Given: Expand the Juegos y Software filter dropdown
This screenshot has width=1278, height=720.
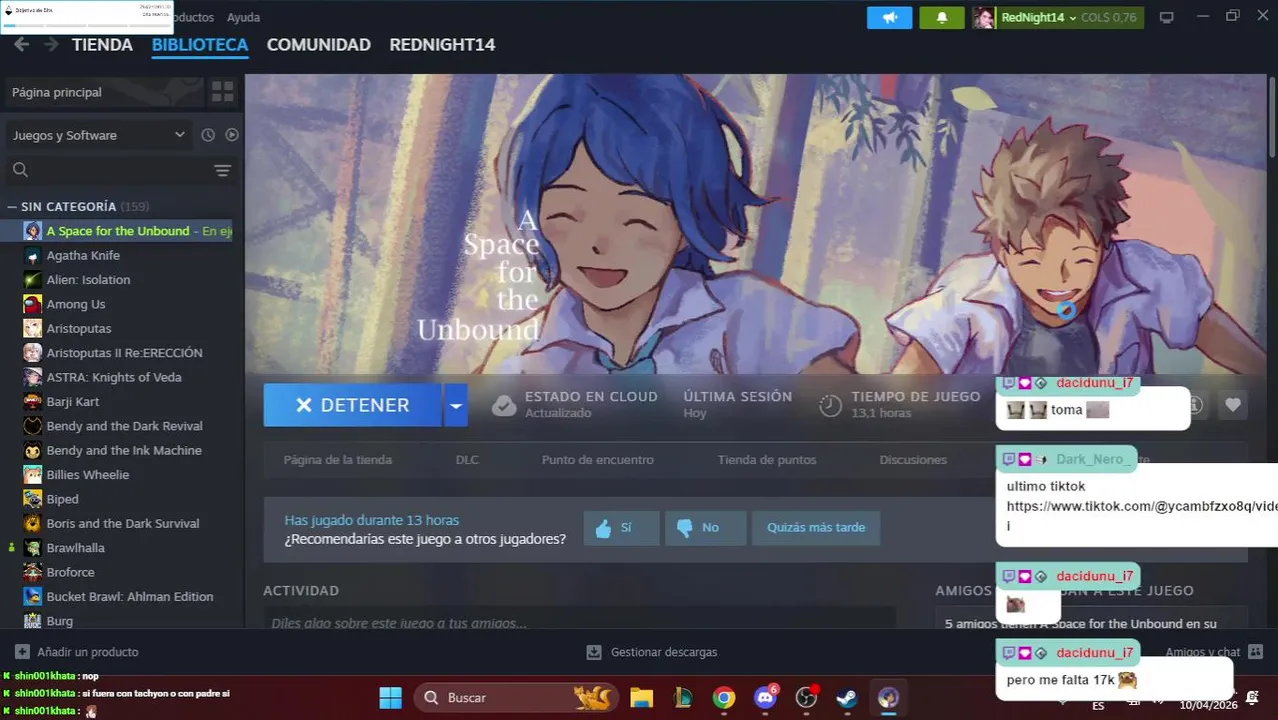Looking at the screenshot, I should click(98, 135).
